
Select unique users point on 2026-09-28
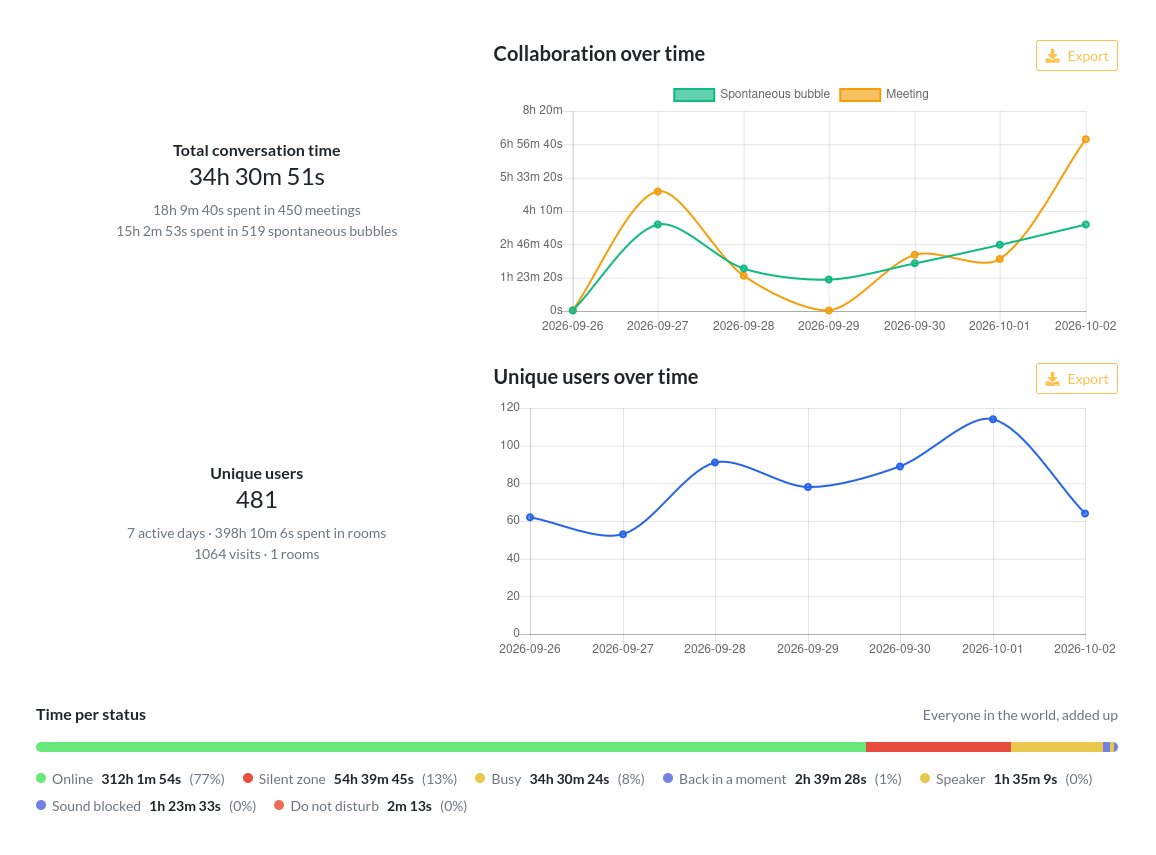click(x=715, y=463)
